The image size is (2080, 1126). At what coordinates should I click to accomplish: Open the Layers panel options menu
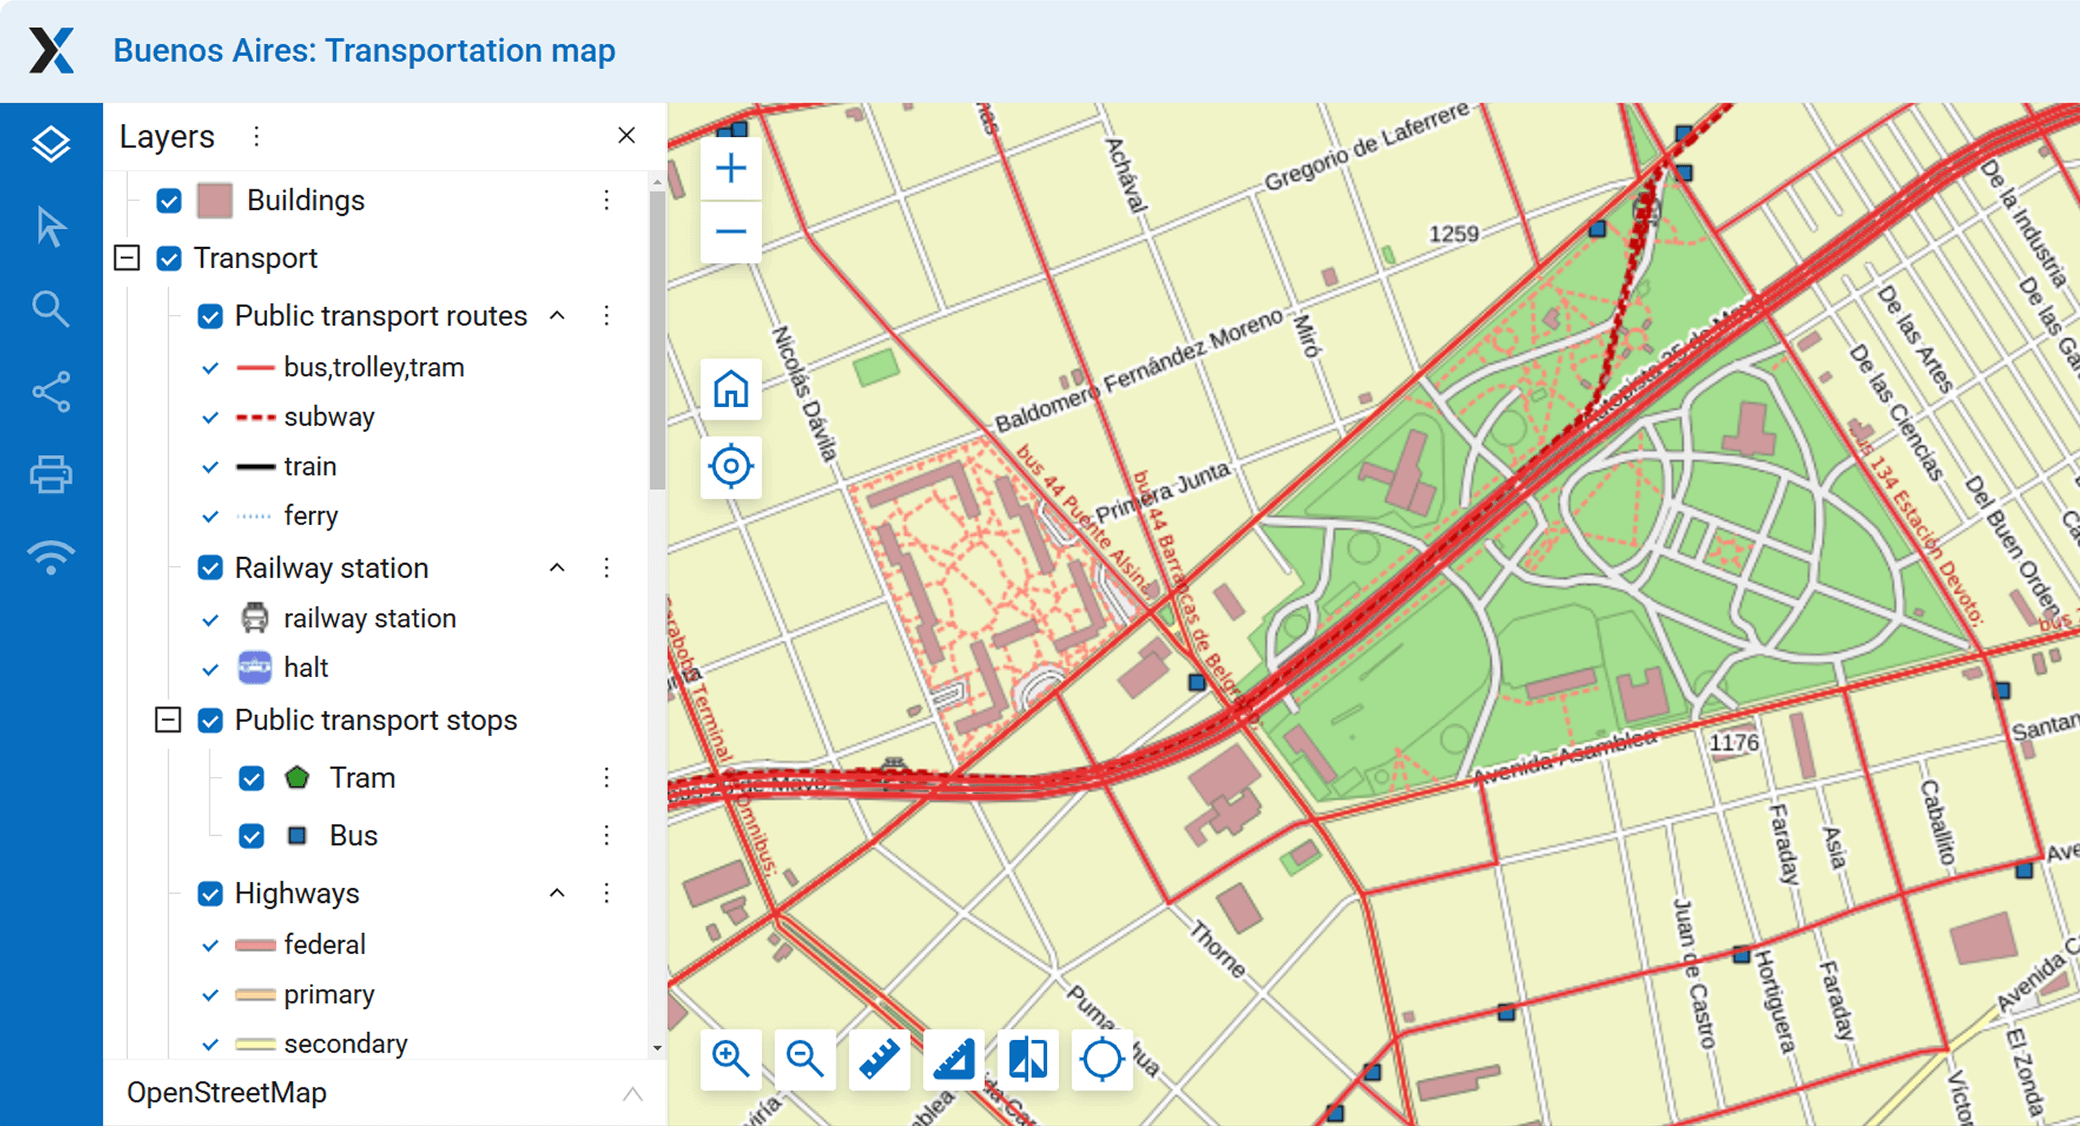(x=256, y=136)
